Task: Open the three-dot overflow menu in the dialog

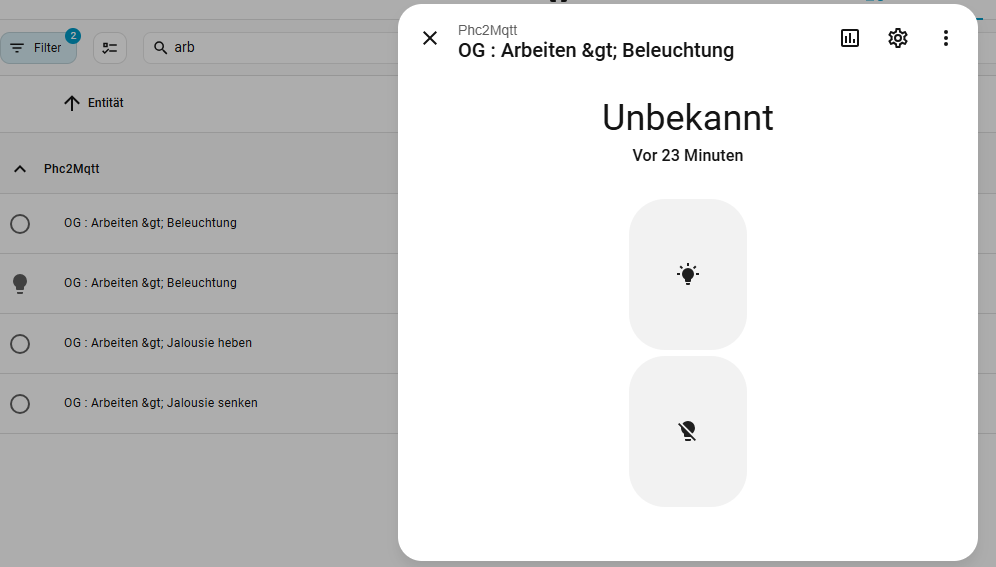Action: pos(946,38)
